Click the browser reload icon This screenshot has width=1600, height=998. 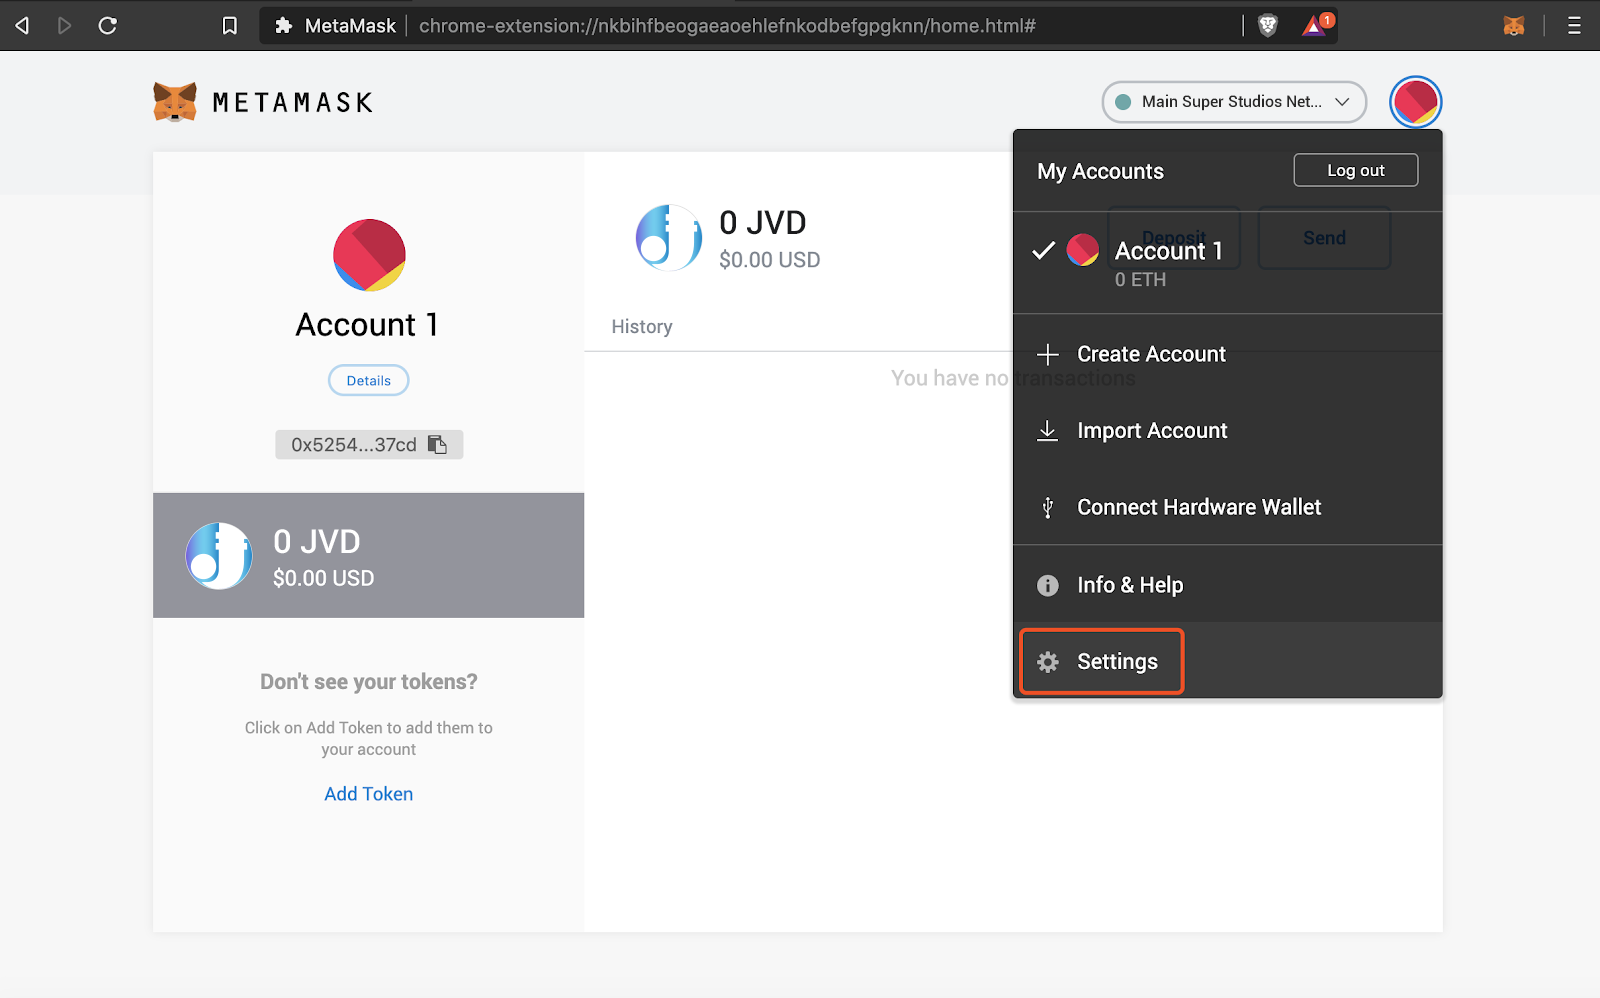pyautogui.click(x=108, y=26)
